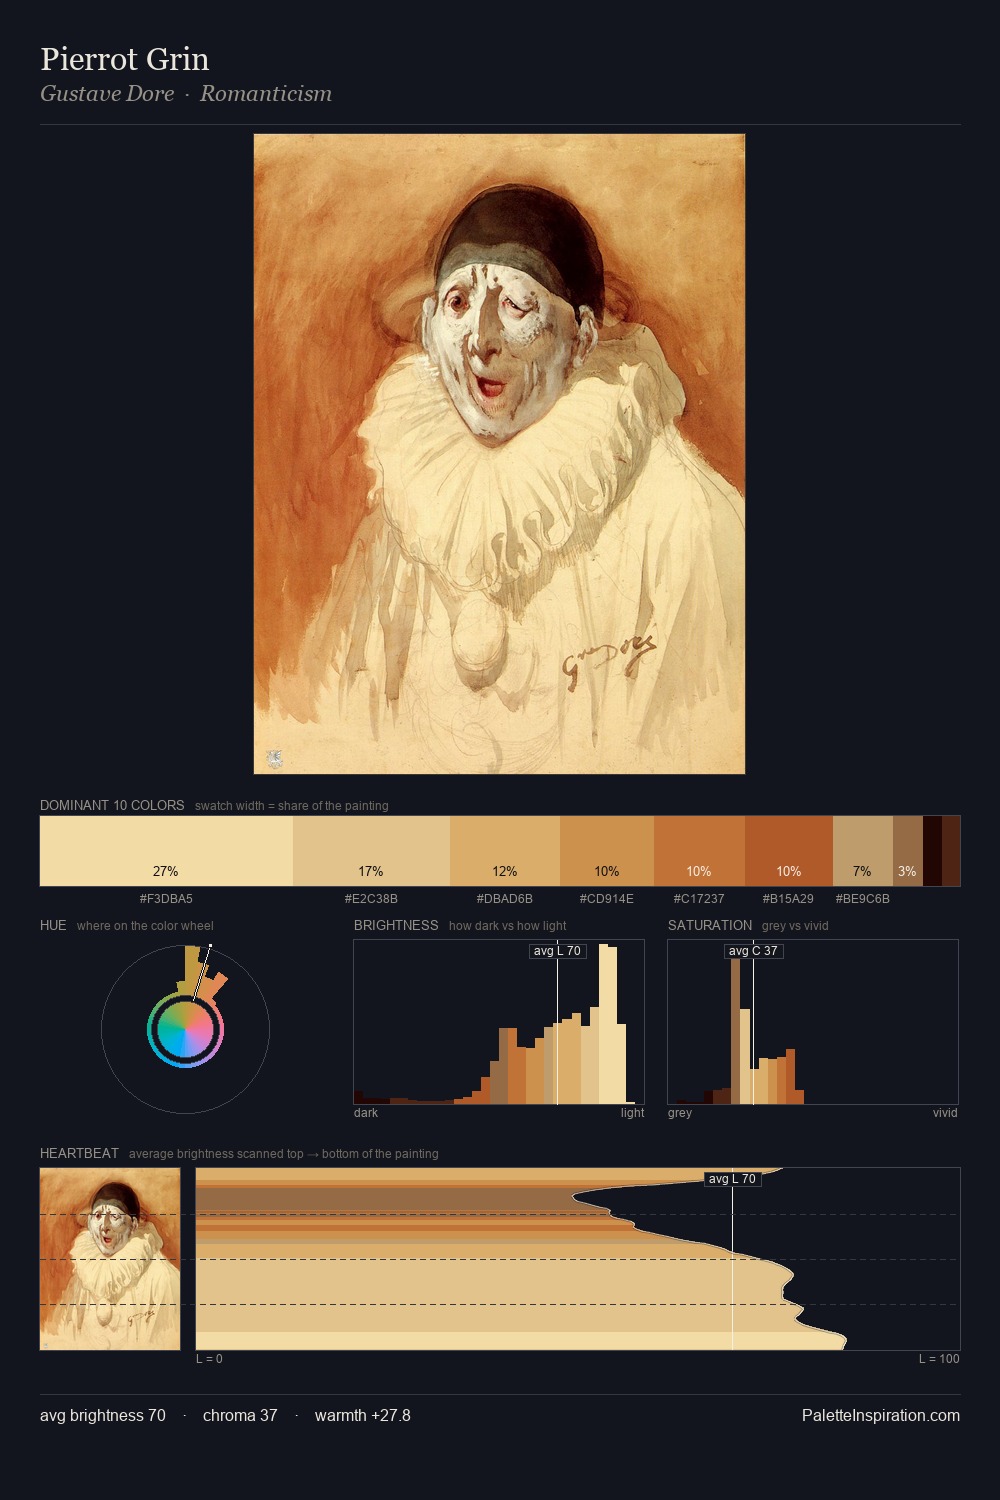This screenshot has height=1500, width=1000.
Task: Select the #E2C38B swatch showing 17%
Action: 371,851
